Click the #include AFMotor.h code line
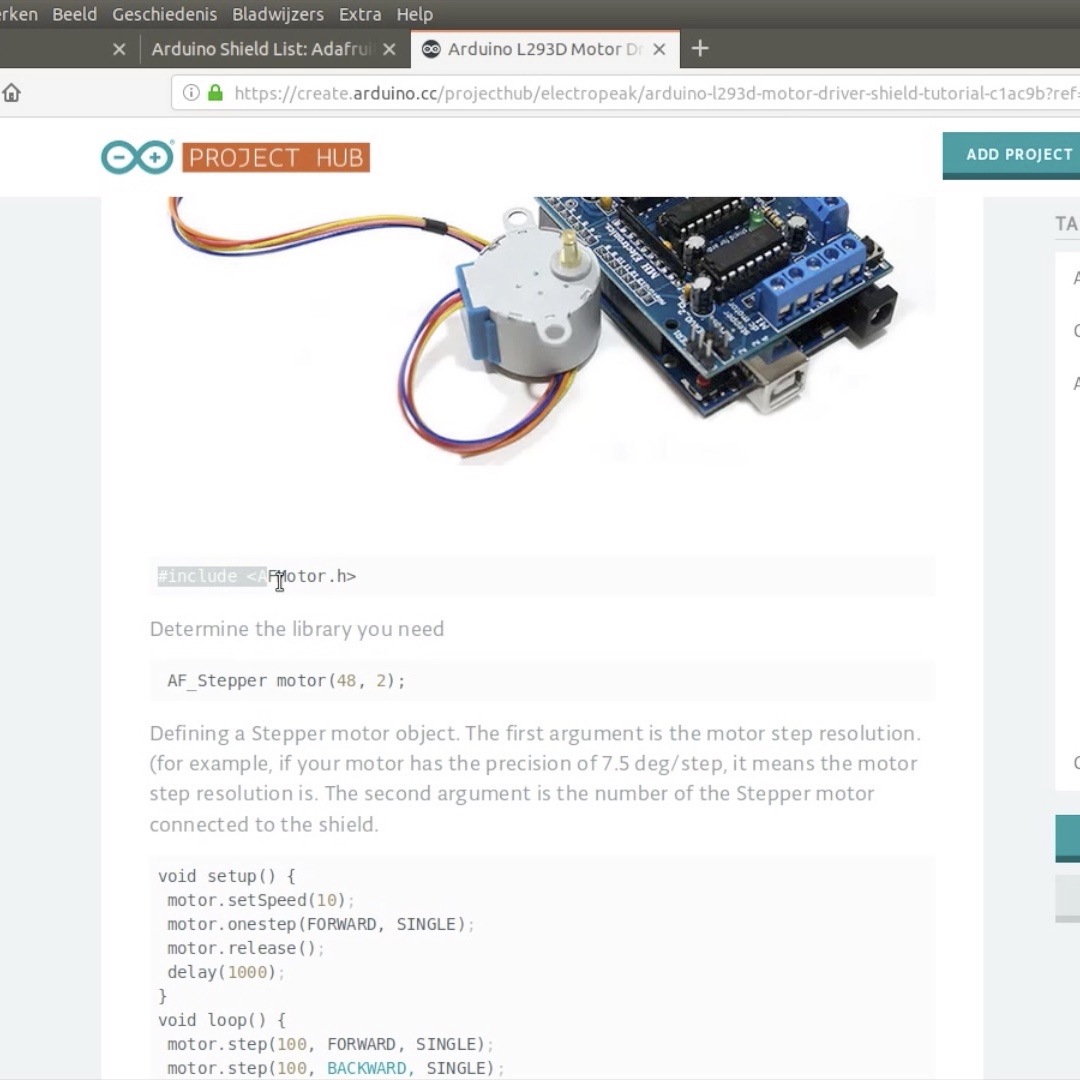1080x1080 pixels. tap(257, 576)
